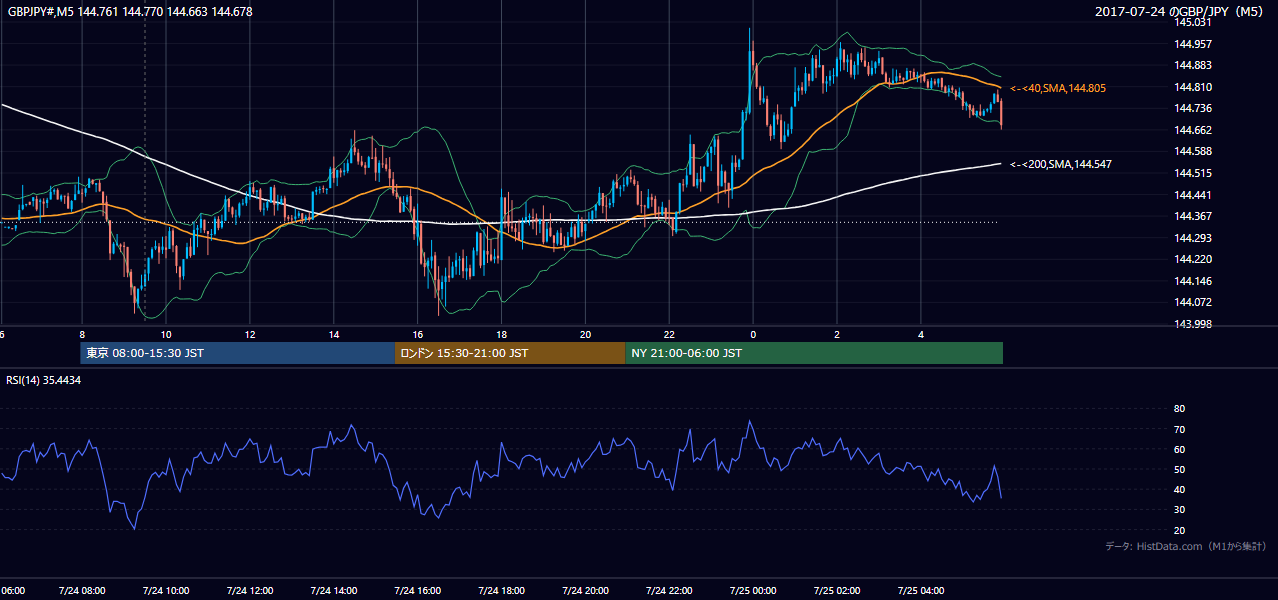Click the RSI 50 level label
Screen dimensions: 1278x600
(1179, 469)
